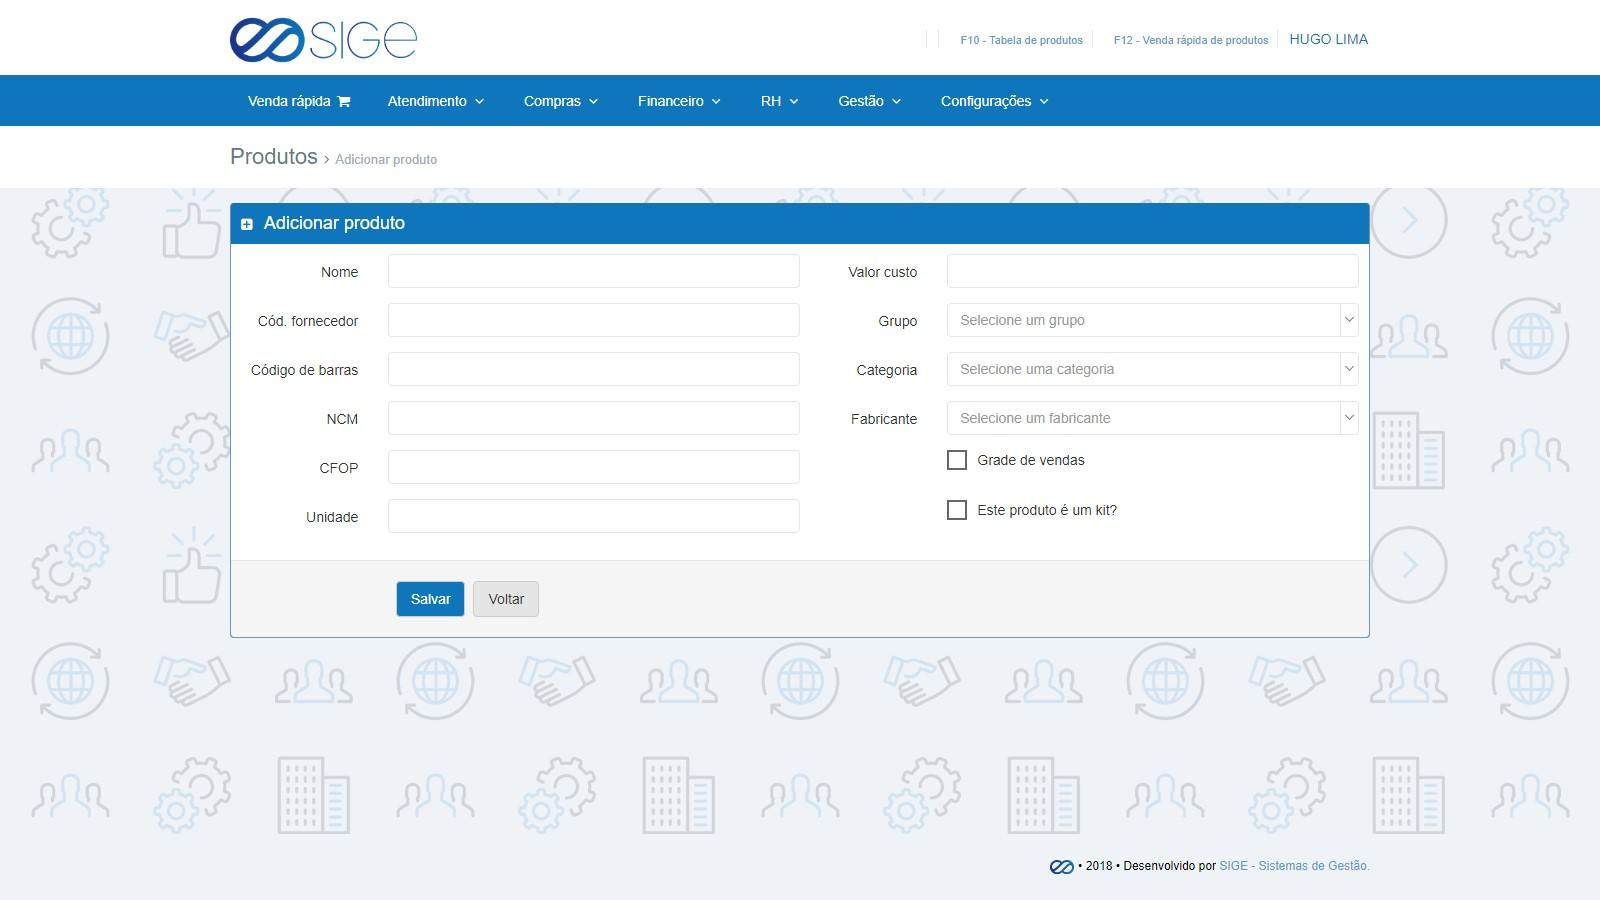Click the plus icon beside Adicionar produto title
Image resolution: width=1600 pixels, height=900 pixels.
[x=247, y=224]
